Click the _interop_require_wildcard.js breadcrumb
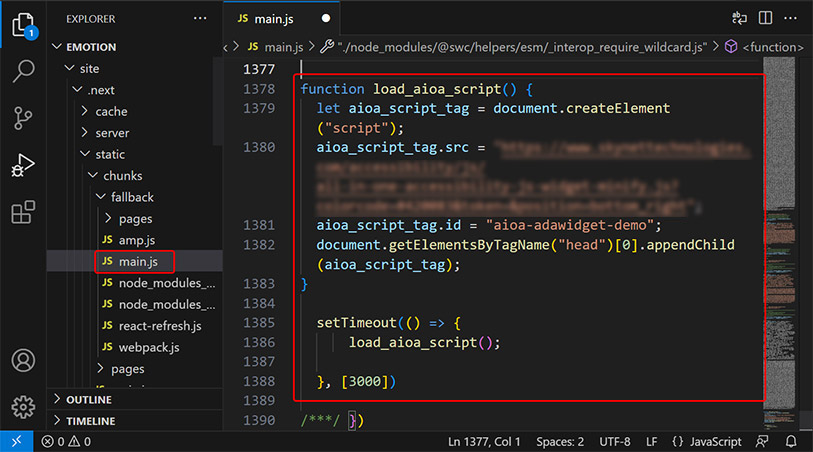 pos(513,47)
